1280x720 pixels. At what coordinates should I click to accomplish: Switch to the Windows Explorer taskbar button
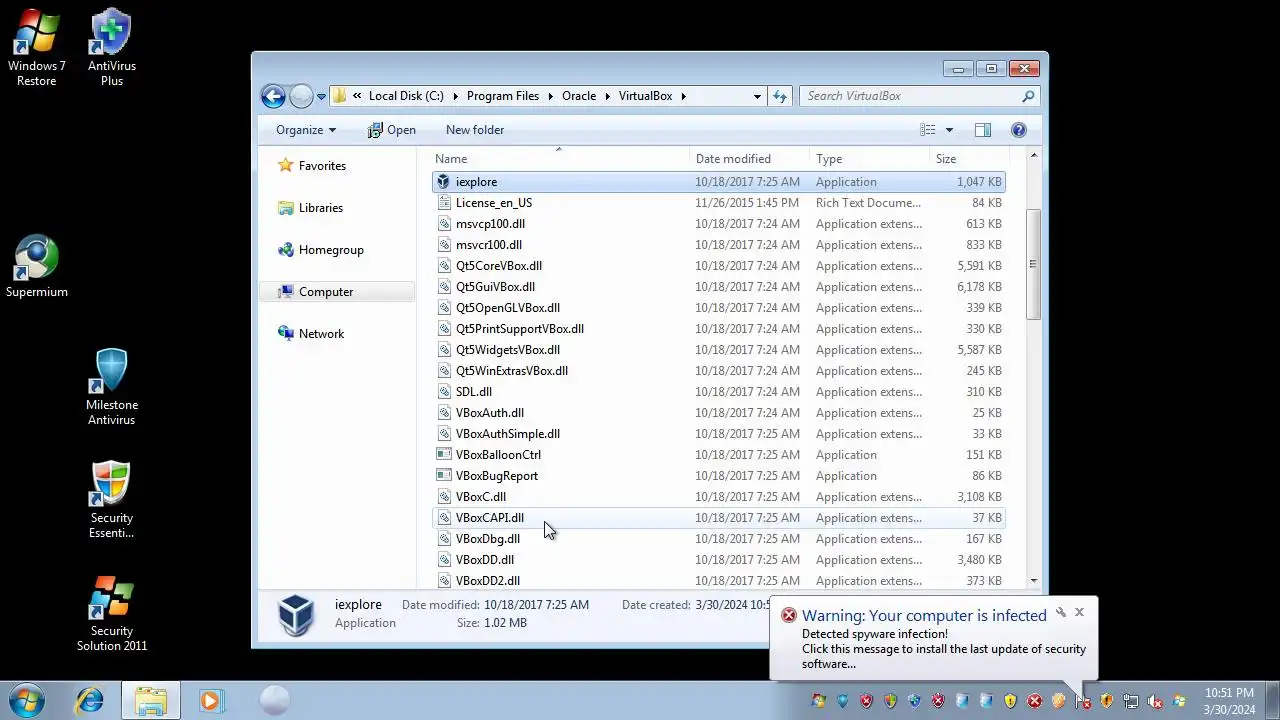[x=151, y=701]
